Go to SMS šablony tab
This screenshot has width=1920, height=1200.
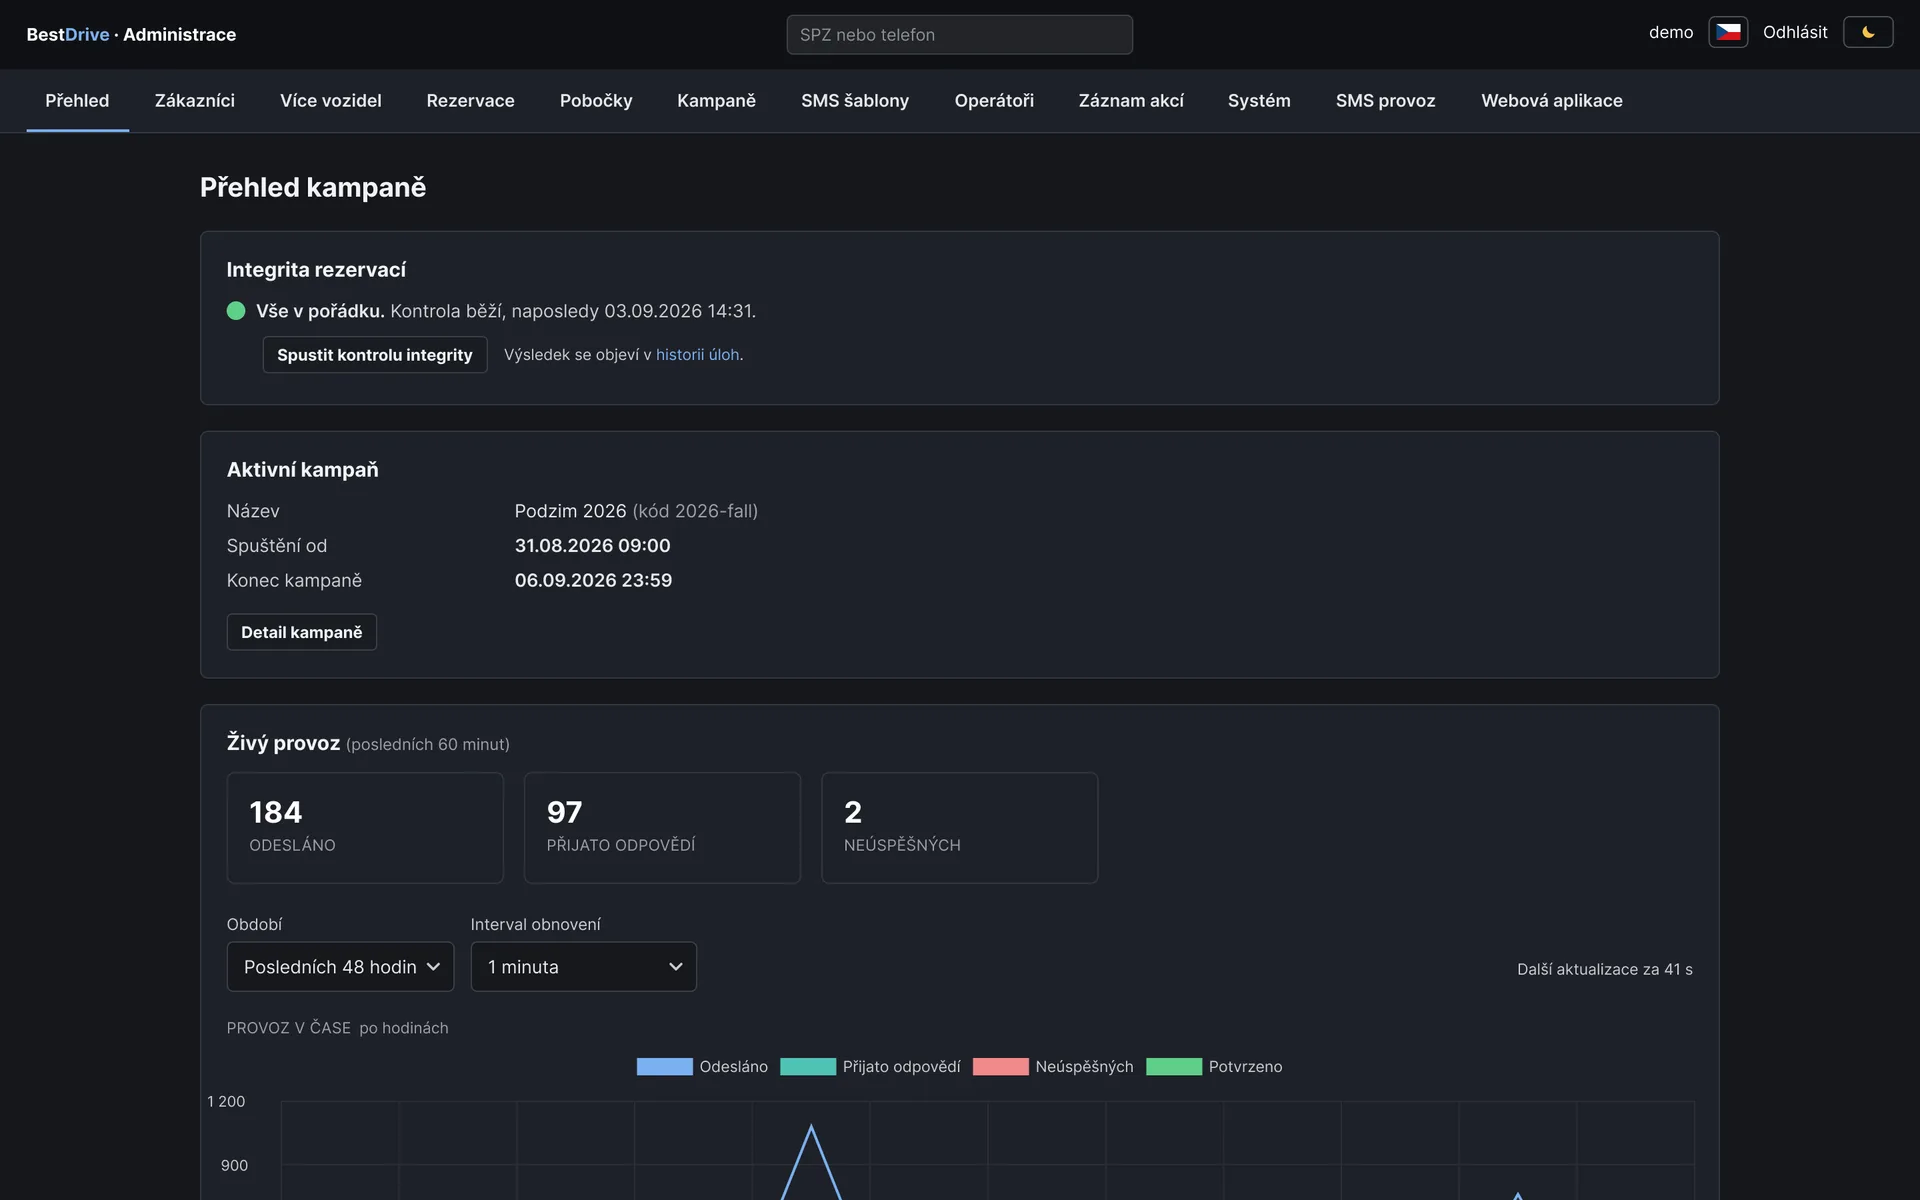coord(855,101)
